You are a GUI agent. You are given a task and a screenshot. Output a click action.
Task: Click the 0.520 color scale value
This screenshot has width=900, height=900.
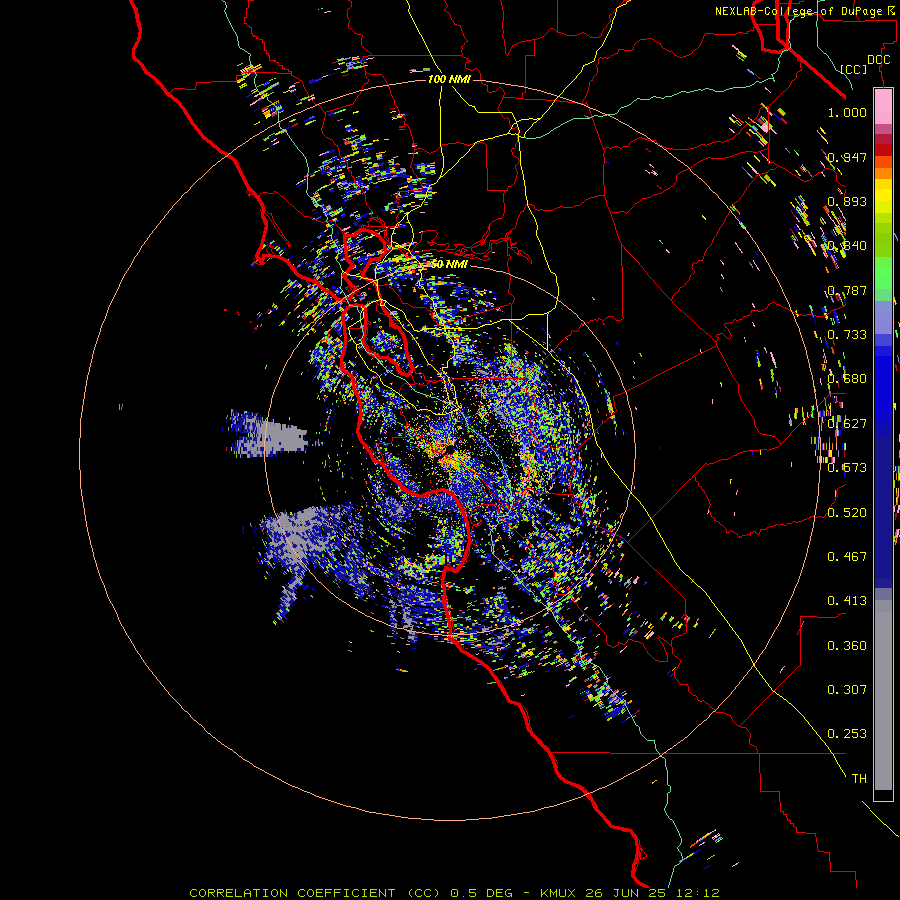tap(847, 511)
